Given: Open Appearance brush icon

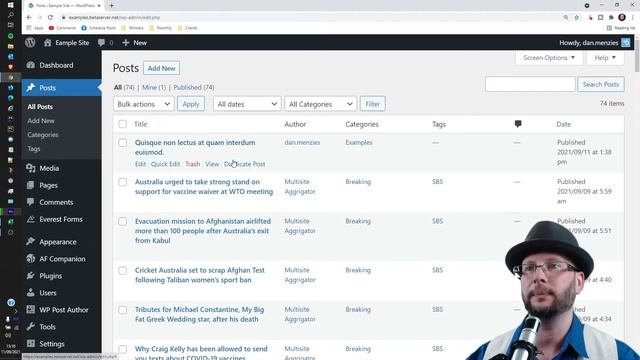Looking at the screenshot, I should pyautogui.click(x=31, y=242).
